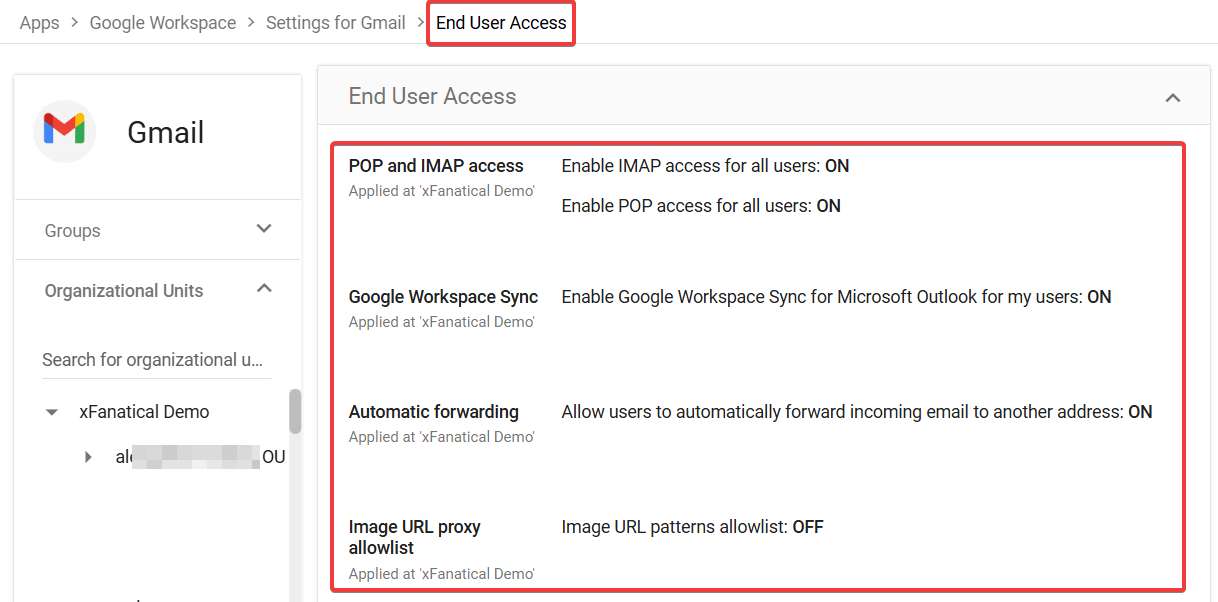The width and height of the screenshot is (1218, 602).
Task: Click the End User Access panel header
Action: coord(765,97)
